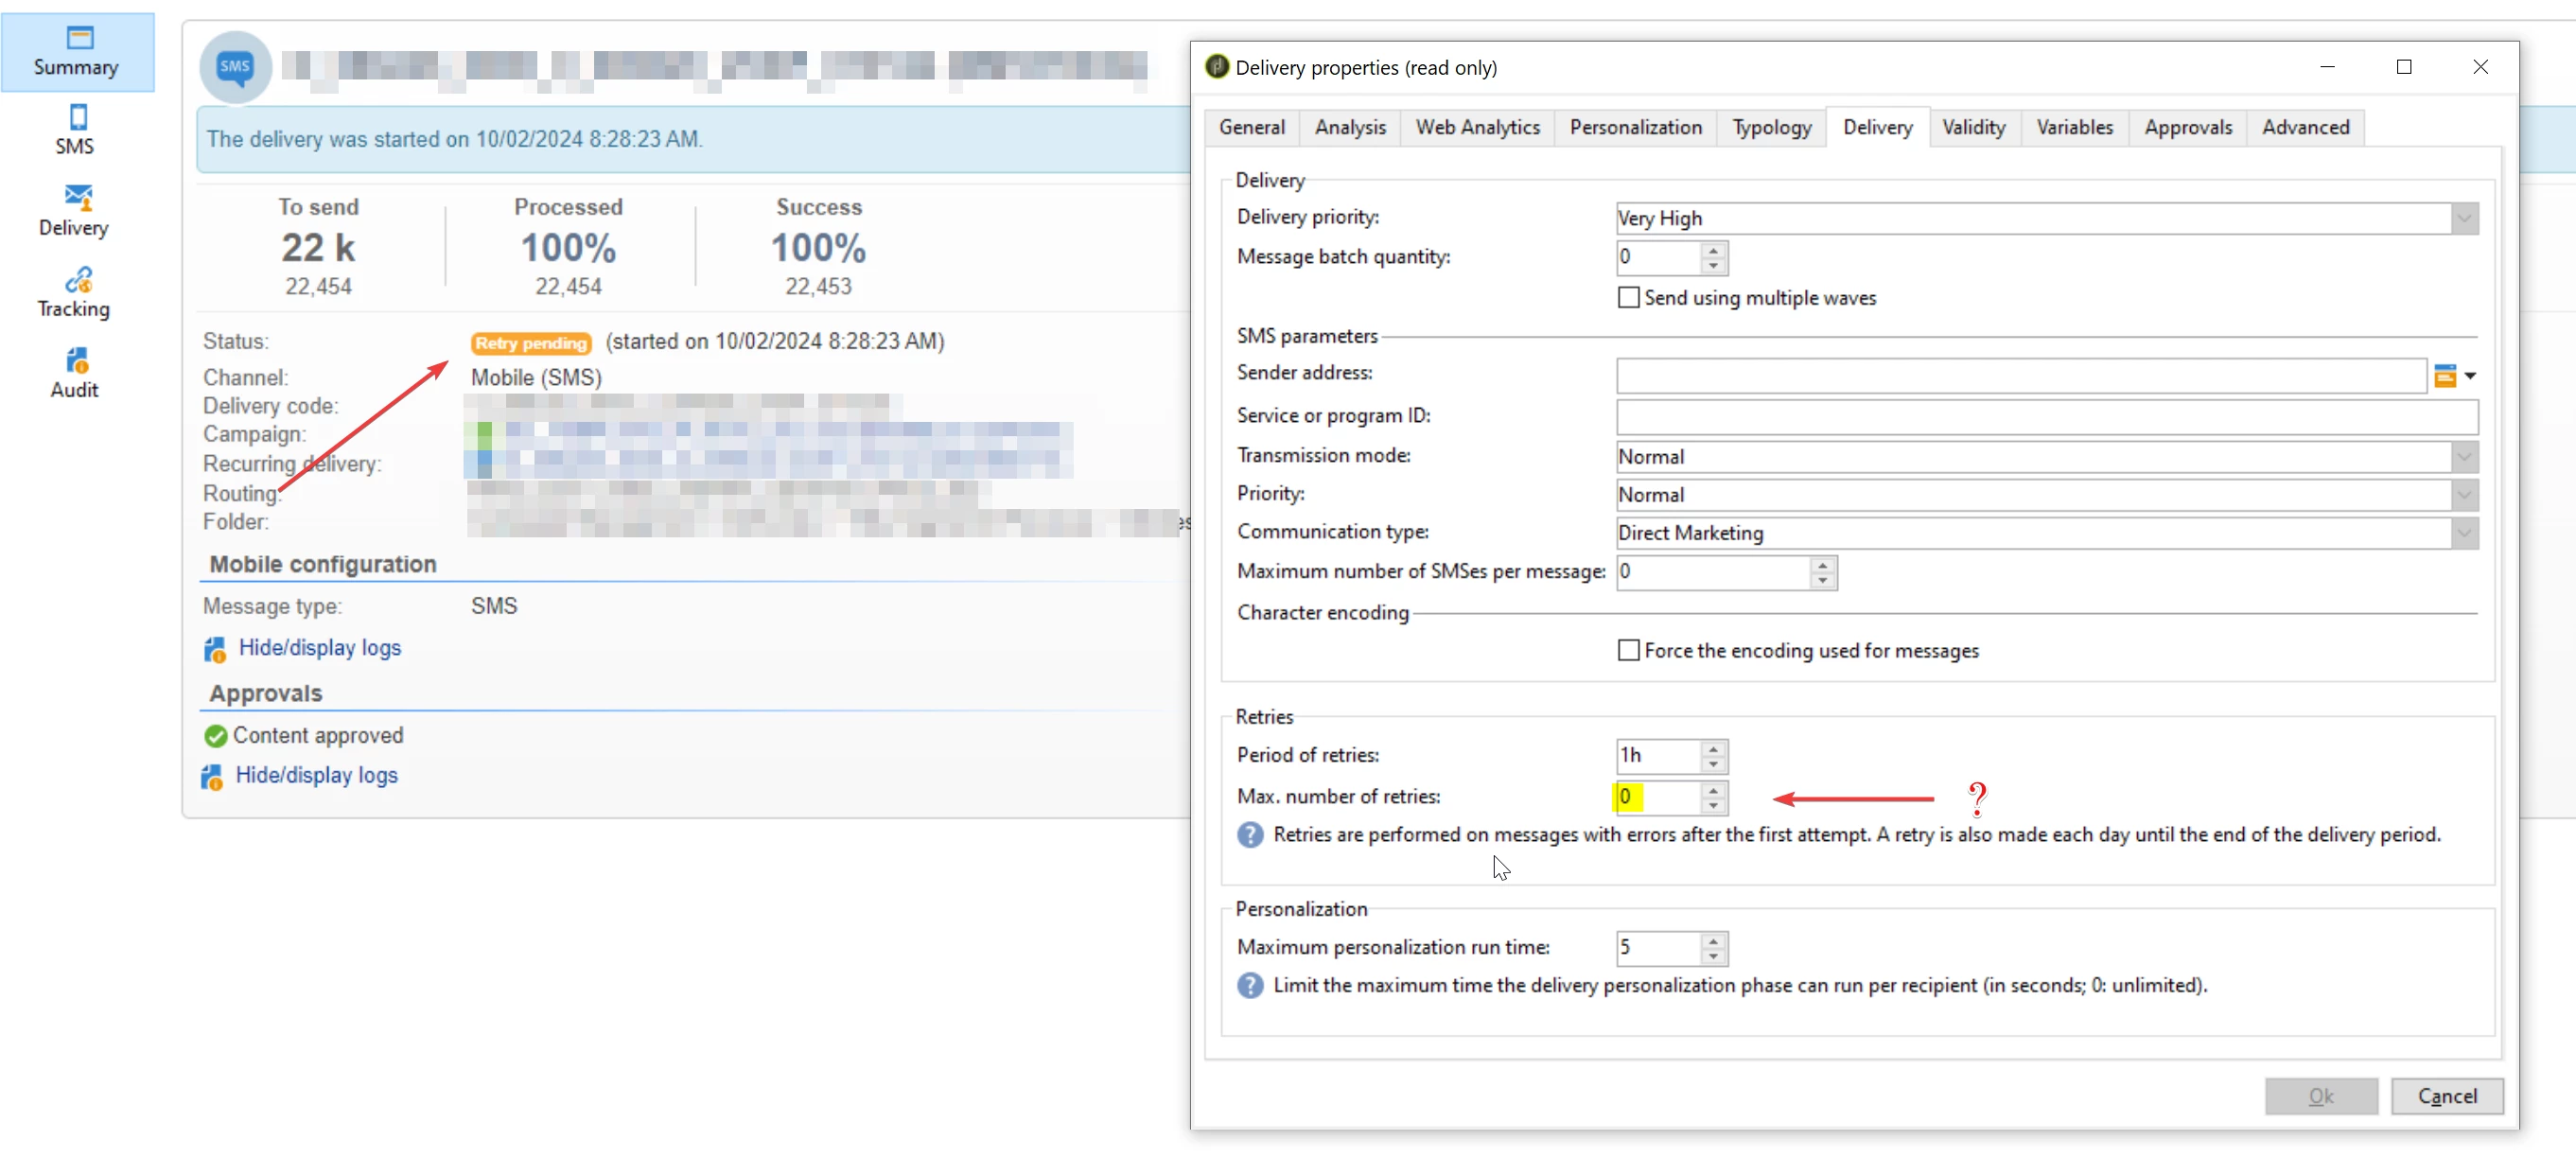Viewport: 2576px width, 1157px height.
Task: Click the Retries help question icon
Action: [x=1250, y=835]
